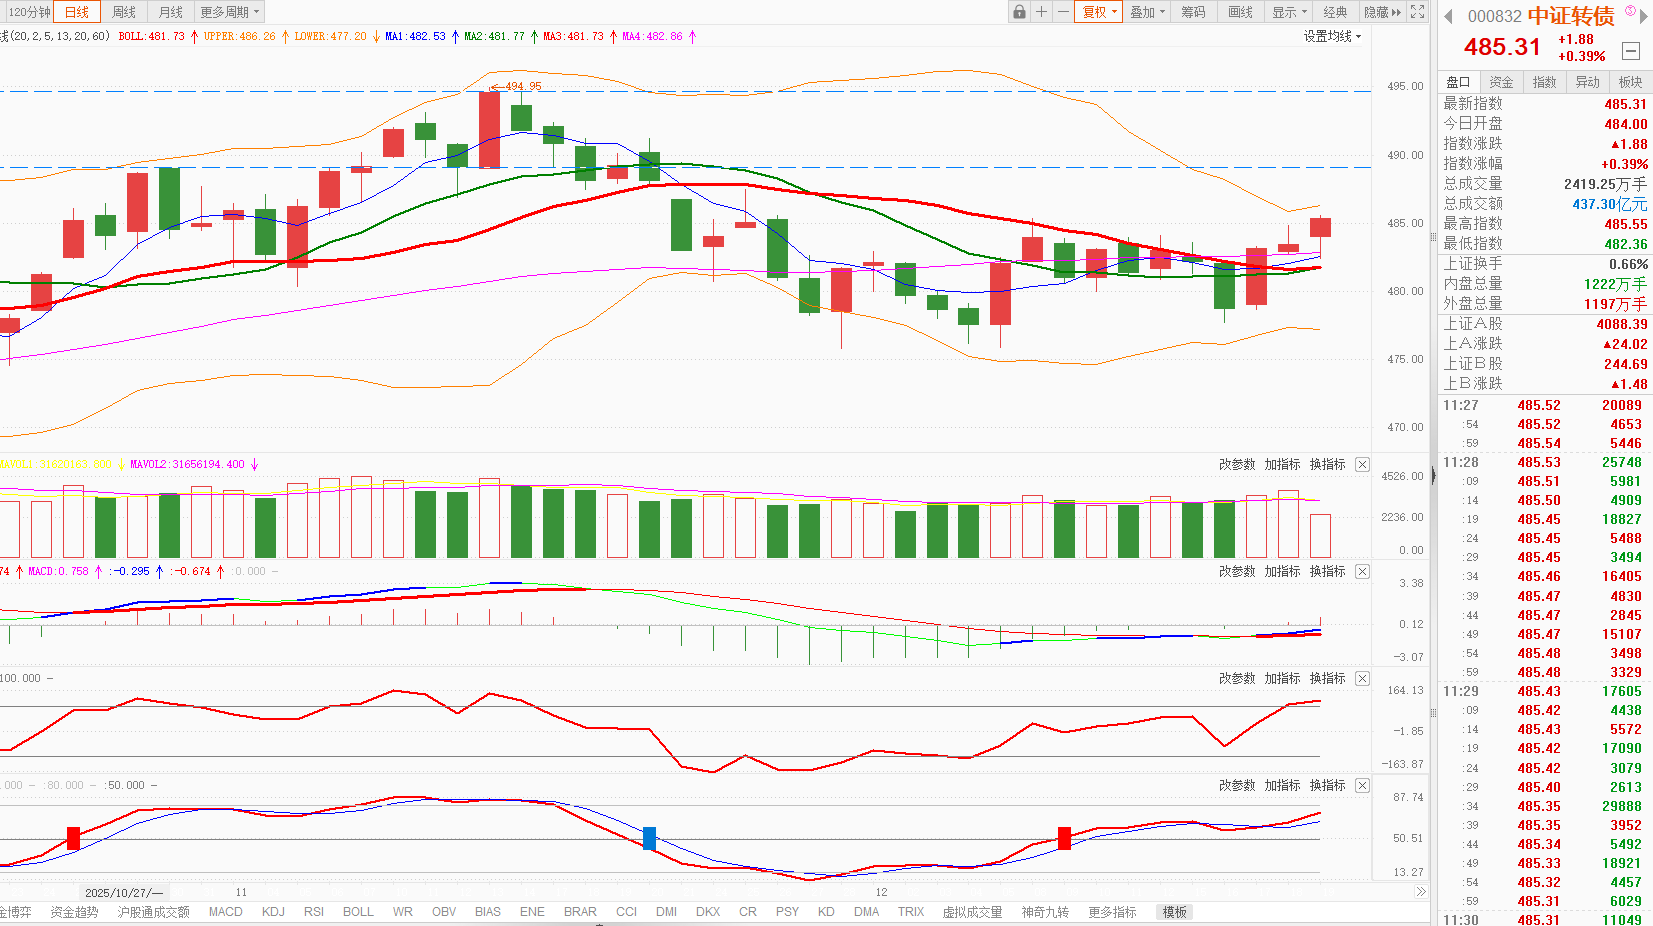
Task: Click the 亿元 unit link beside 总成交额
Action: [x=1632, y=204]
